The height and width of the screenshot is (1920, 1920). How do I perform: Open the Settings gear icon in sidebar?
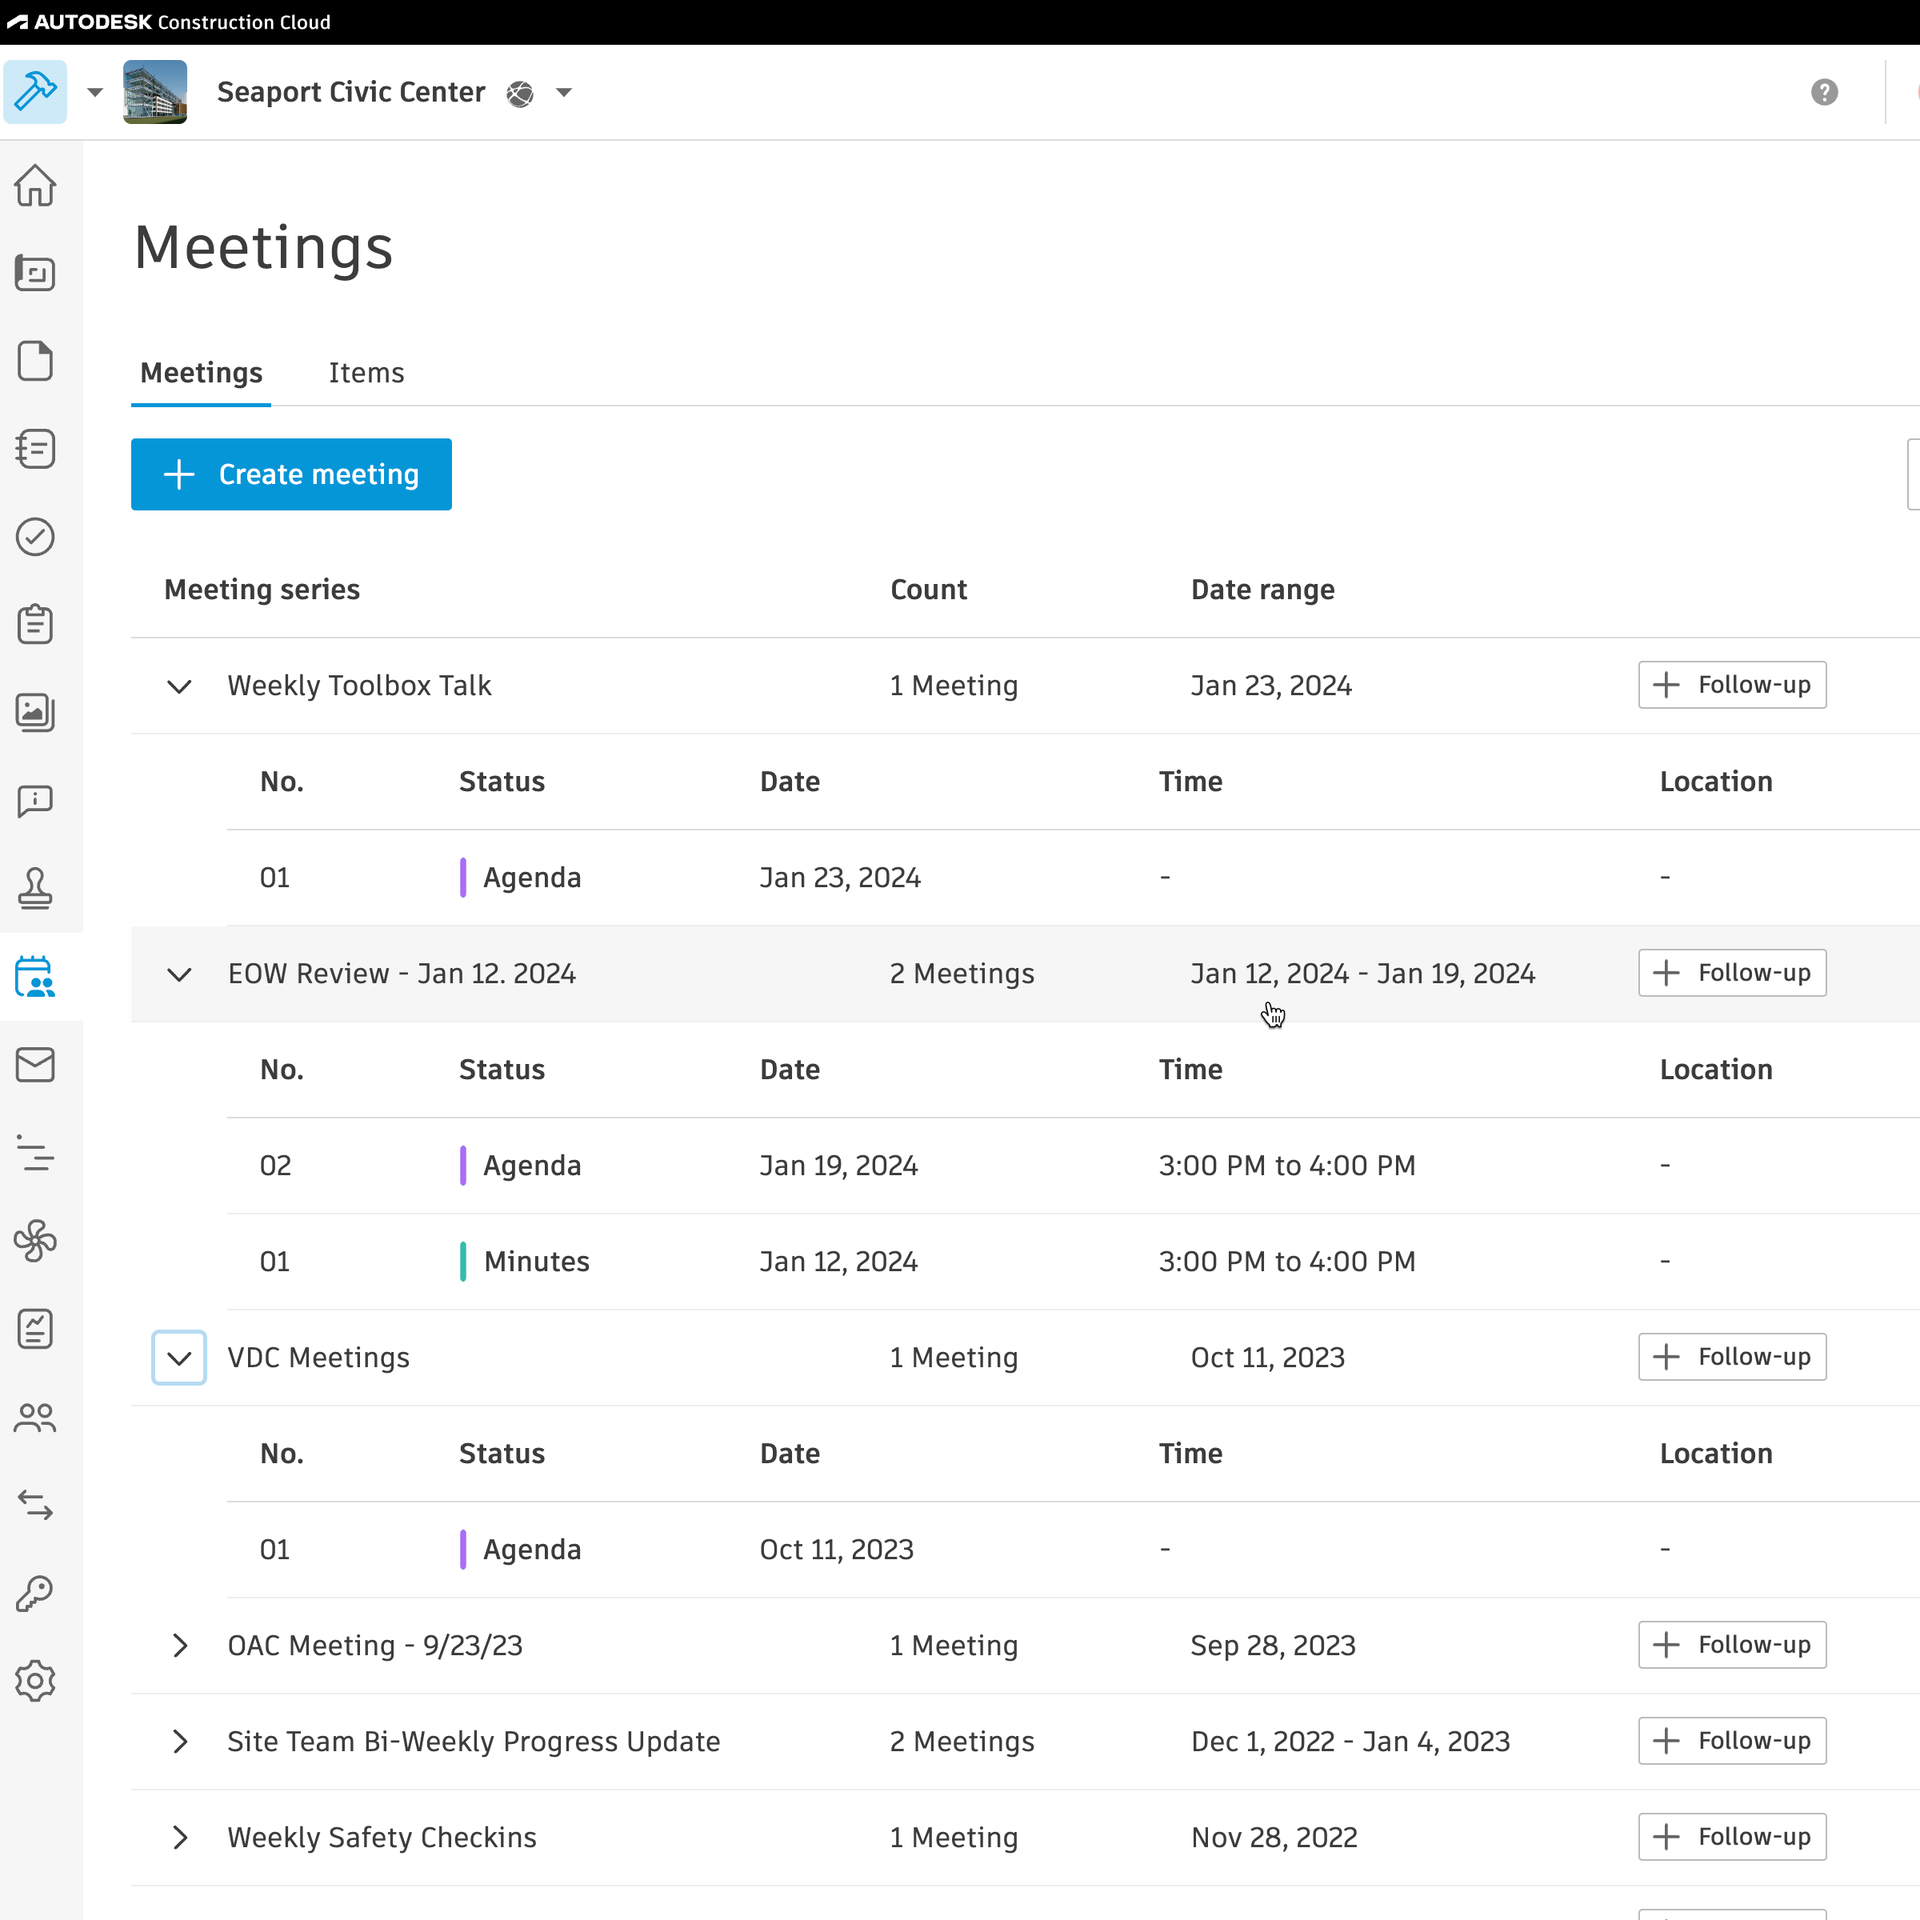(x=35, y=1681)
